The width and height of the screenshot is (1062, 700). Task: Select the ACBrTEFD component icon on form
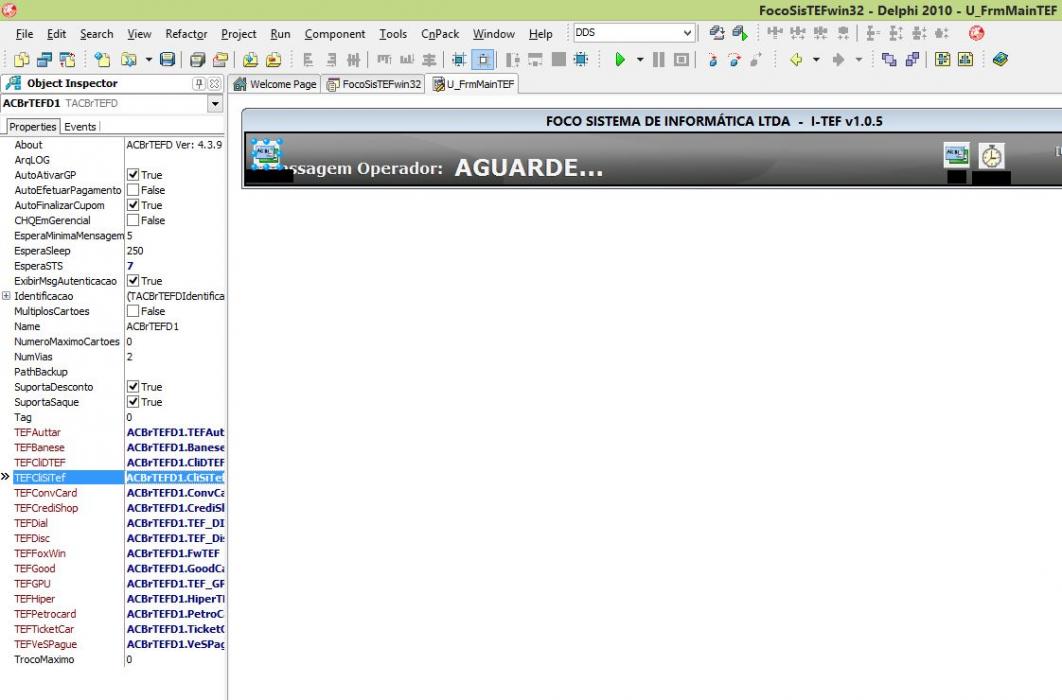[266, 154]
